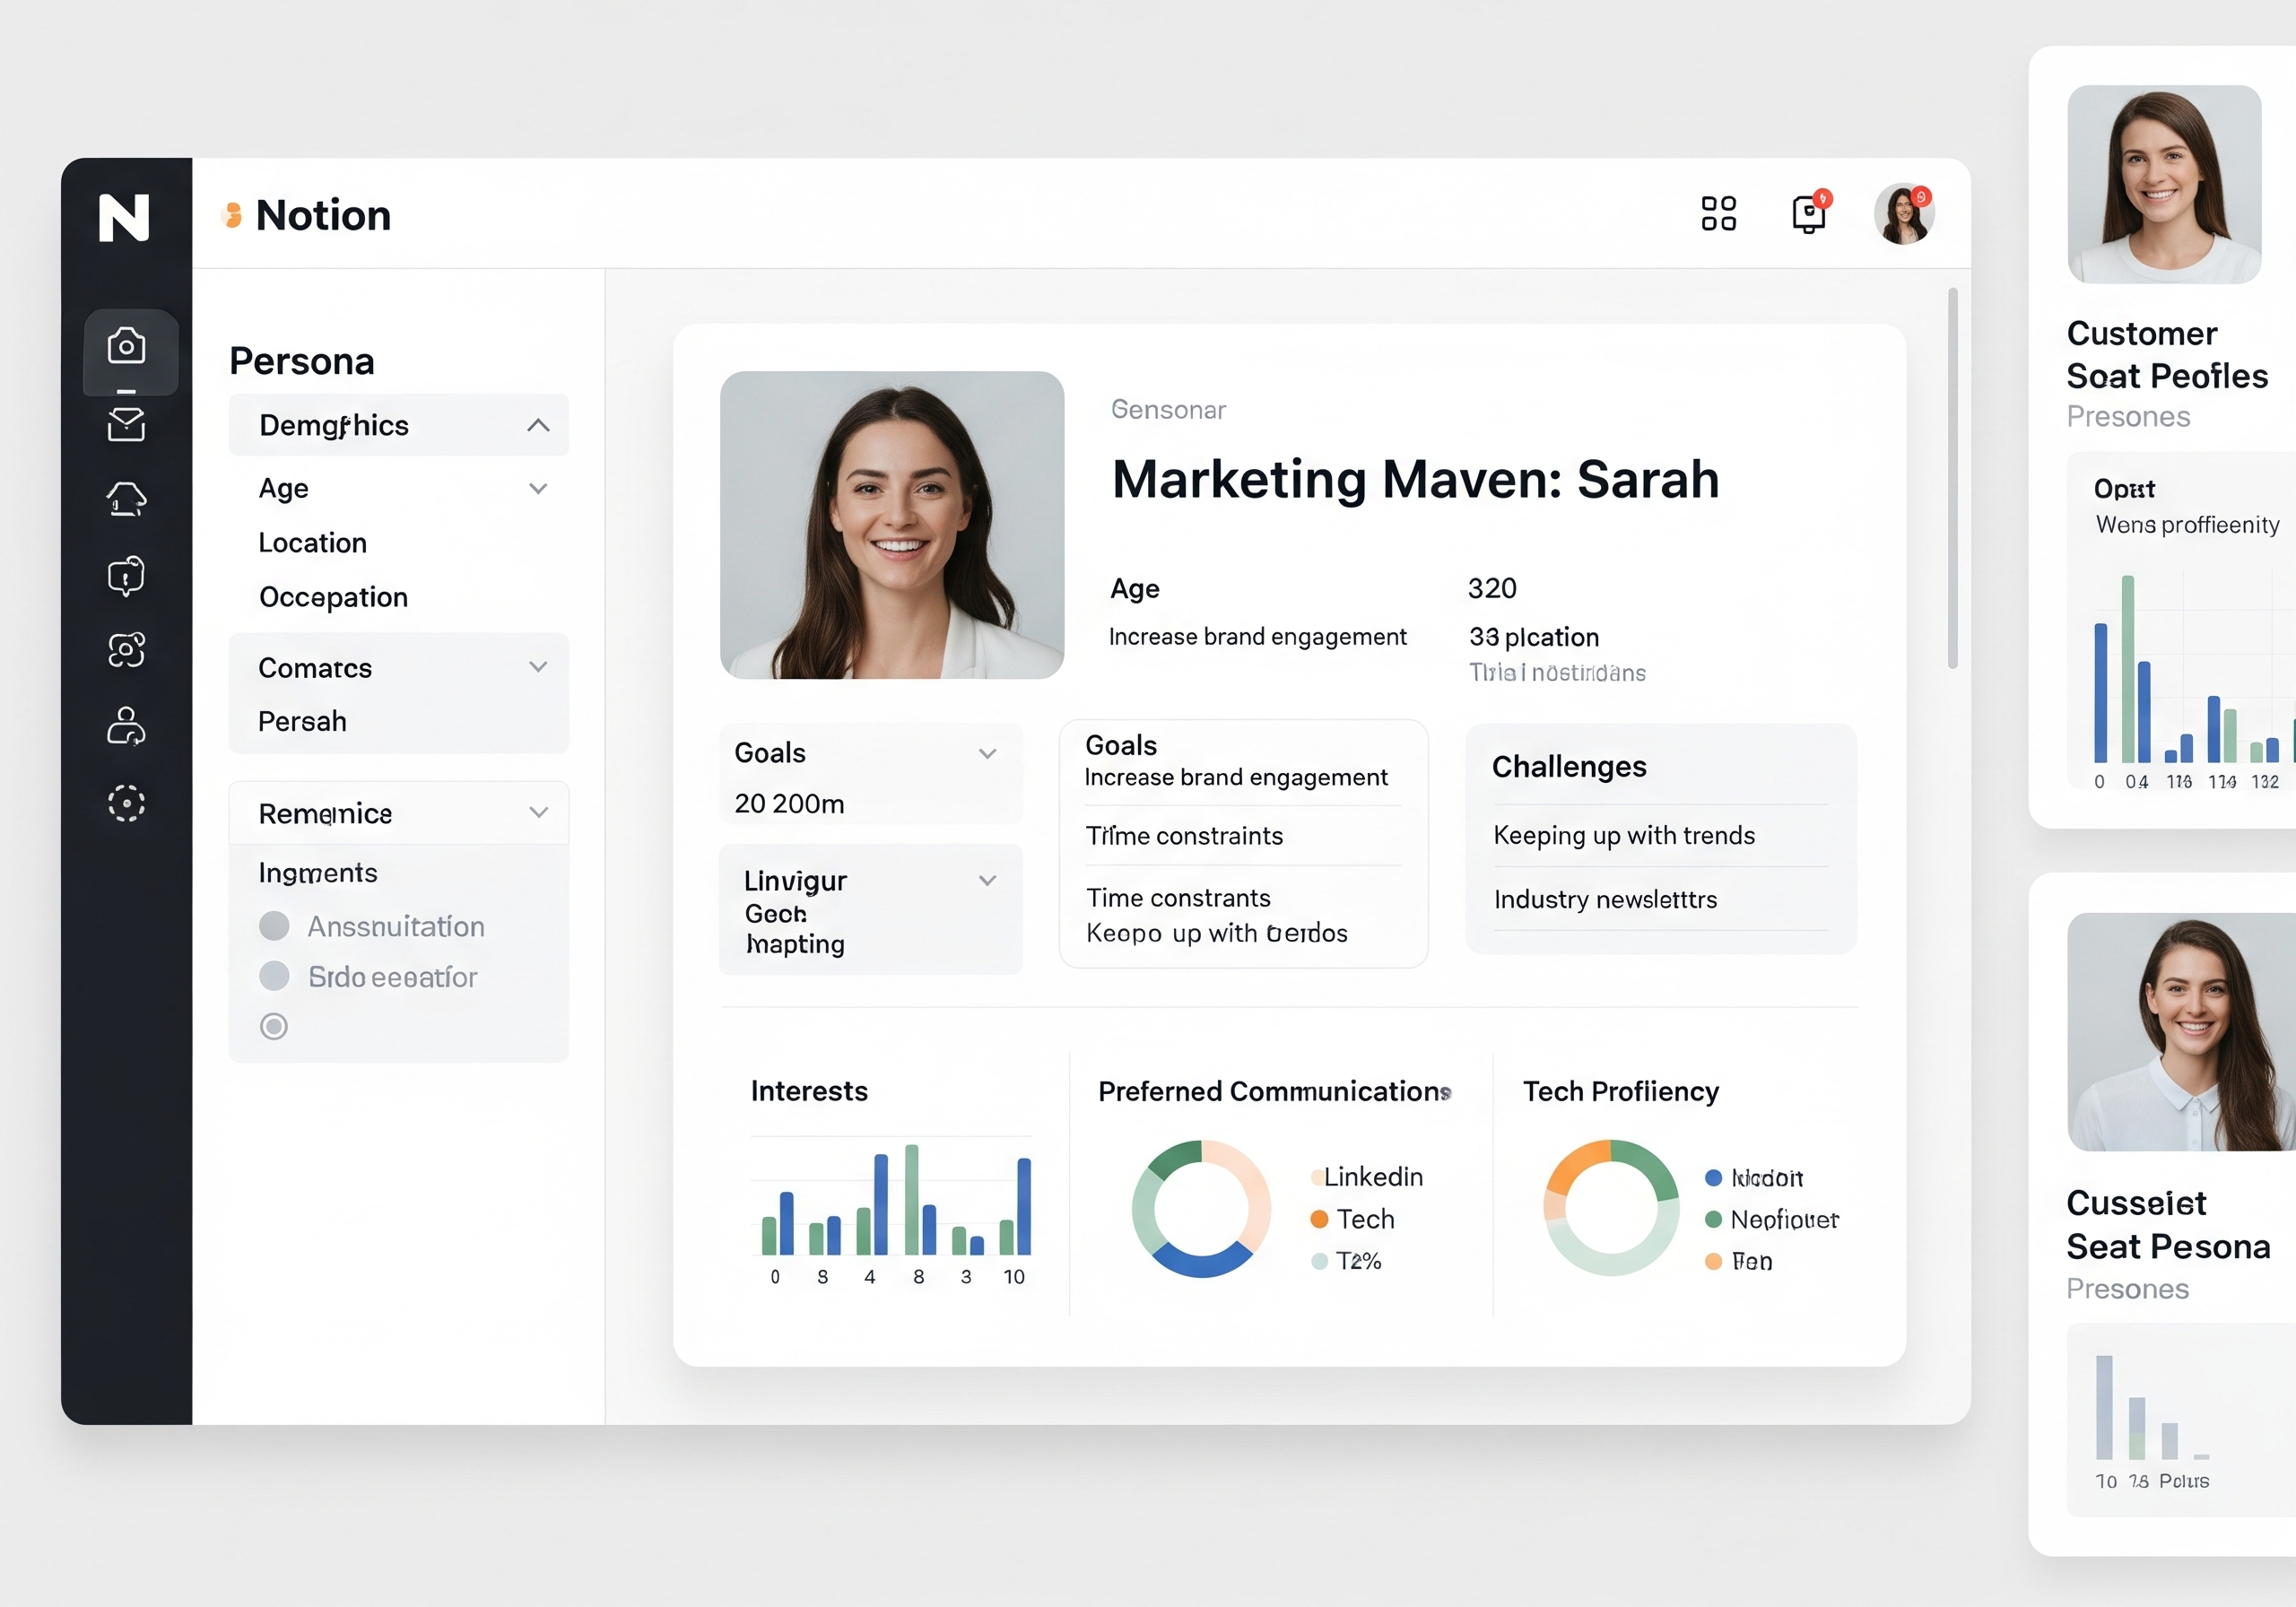Screen dimensions: 2296x1607
Task: Open the Goals dropdown showing 20 200m
Action: pyautogui.click(x=987, y=753)
